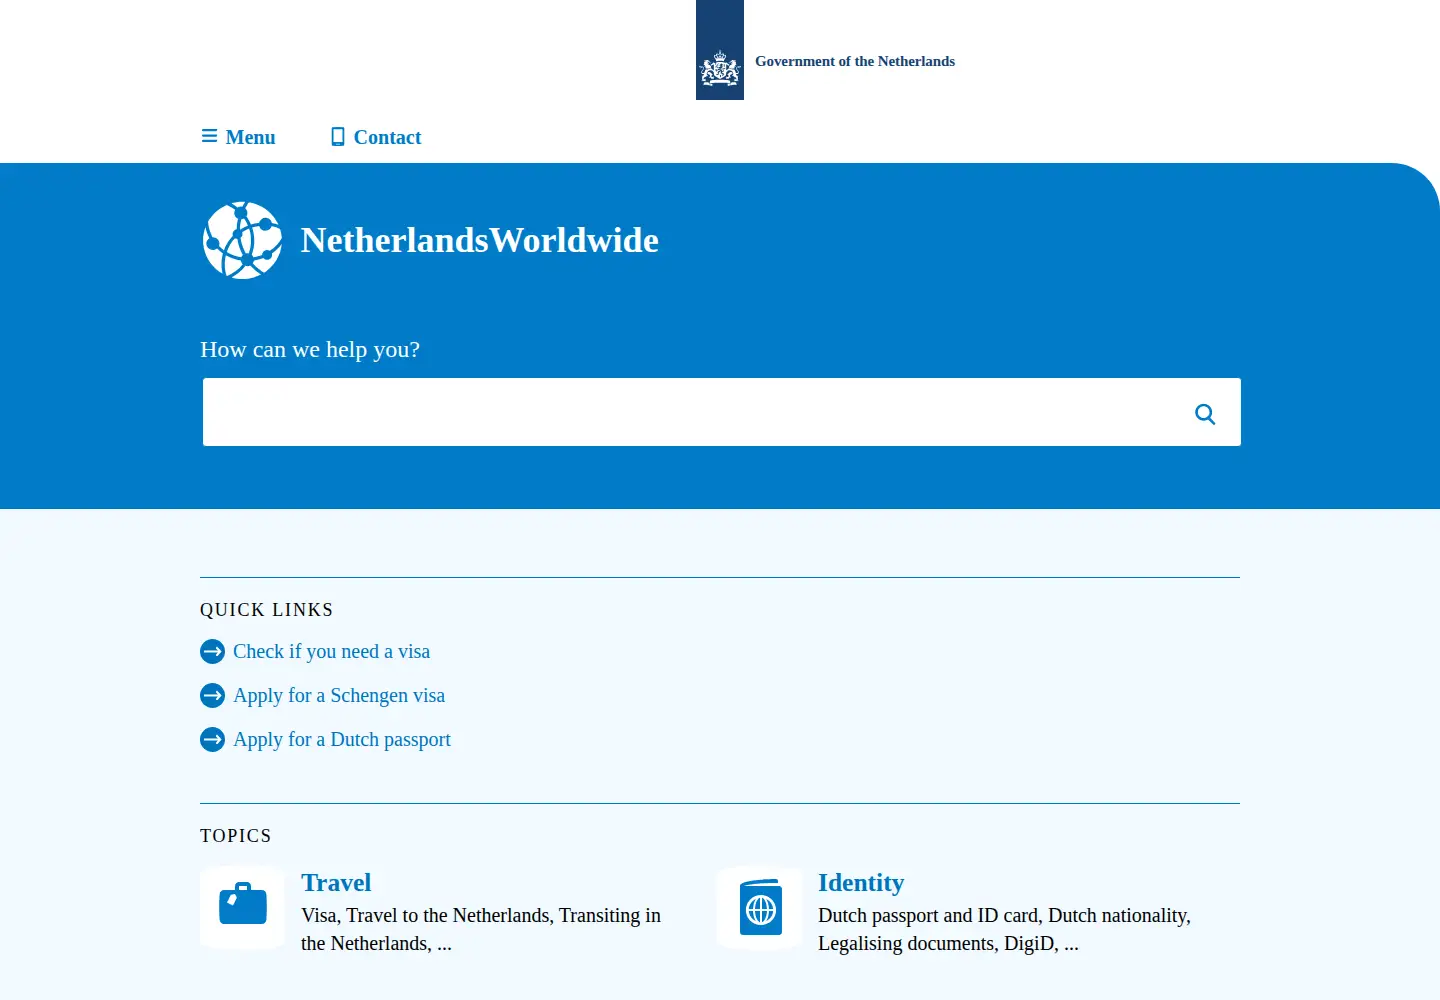The width and height of the screenshot is (1440, 1000).
Task: Click the 'TOPICS' heading
Action: click(236, 836)
